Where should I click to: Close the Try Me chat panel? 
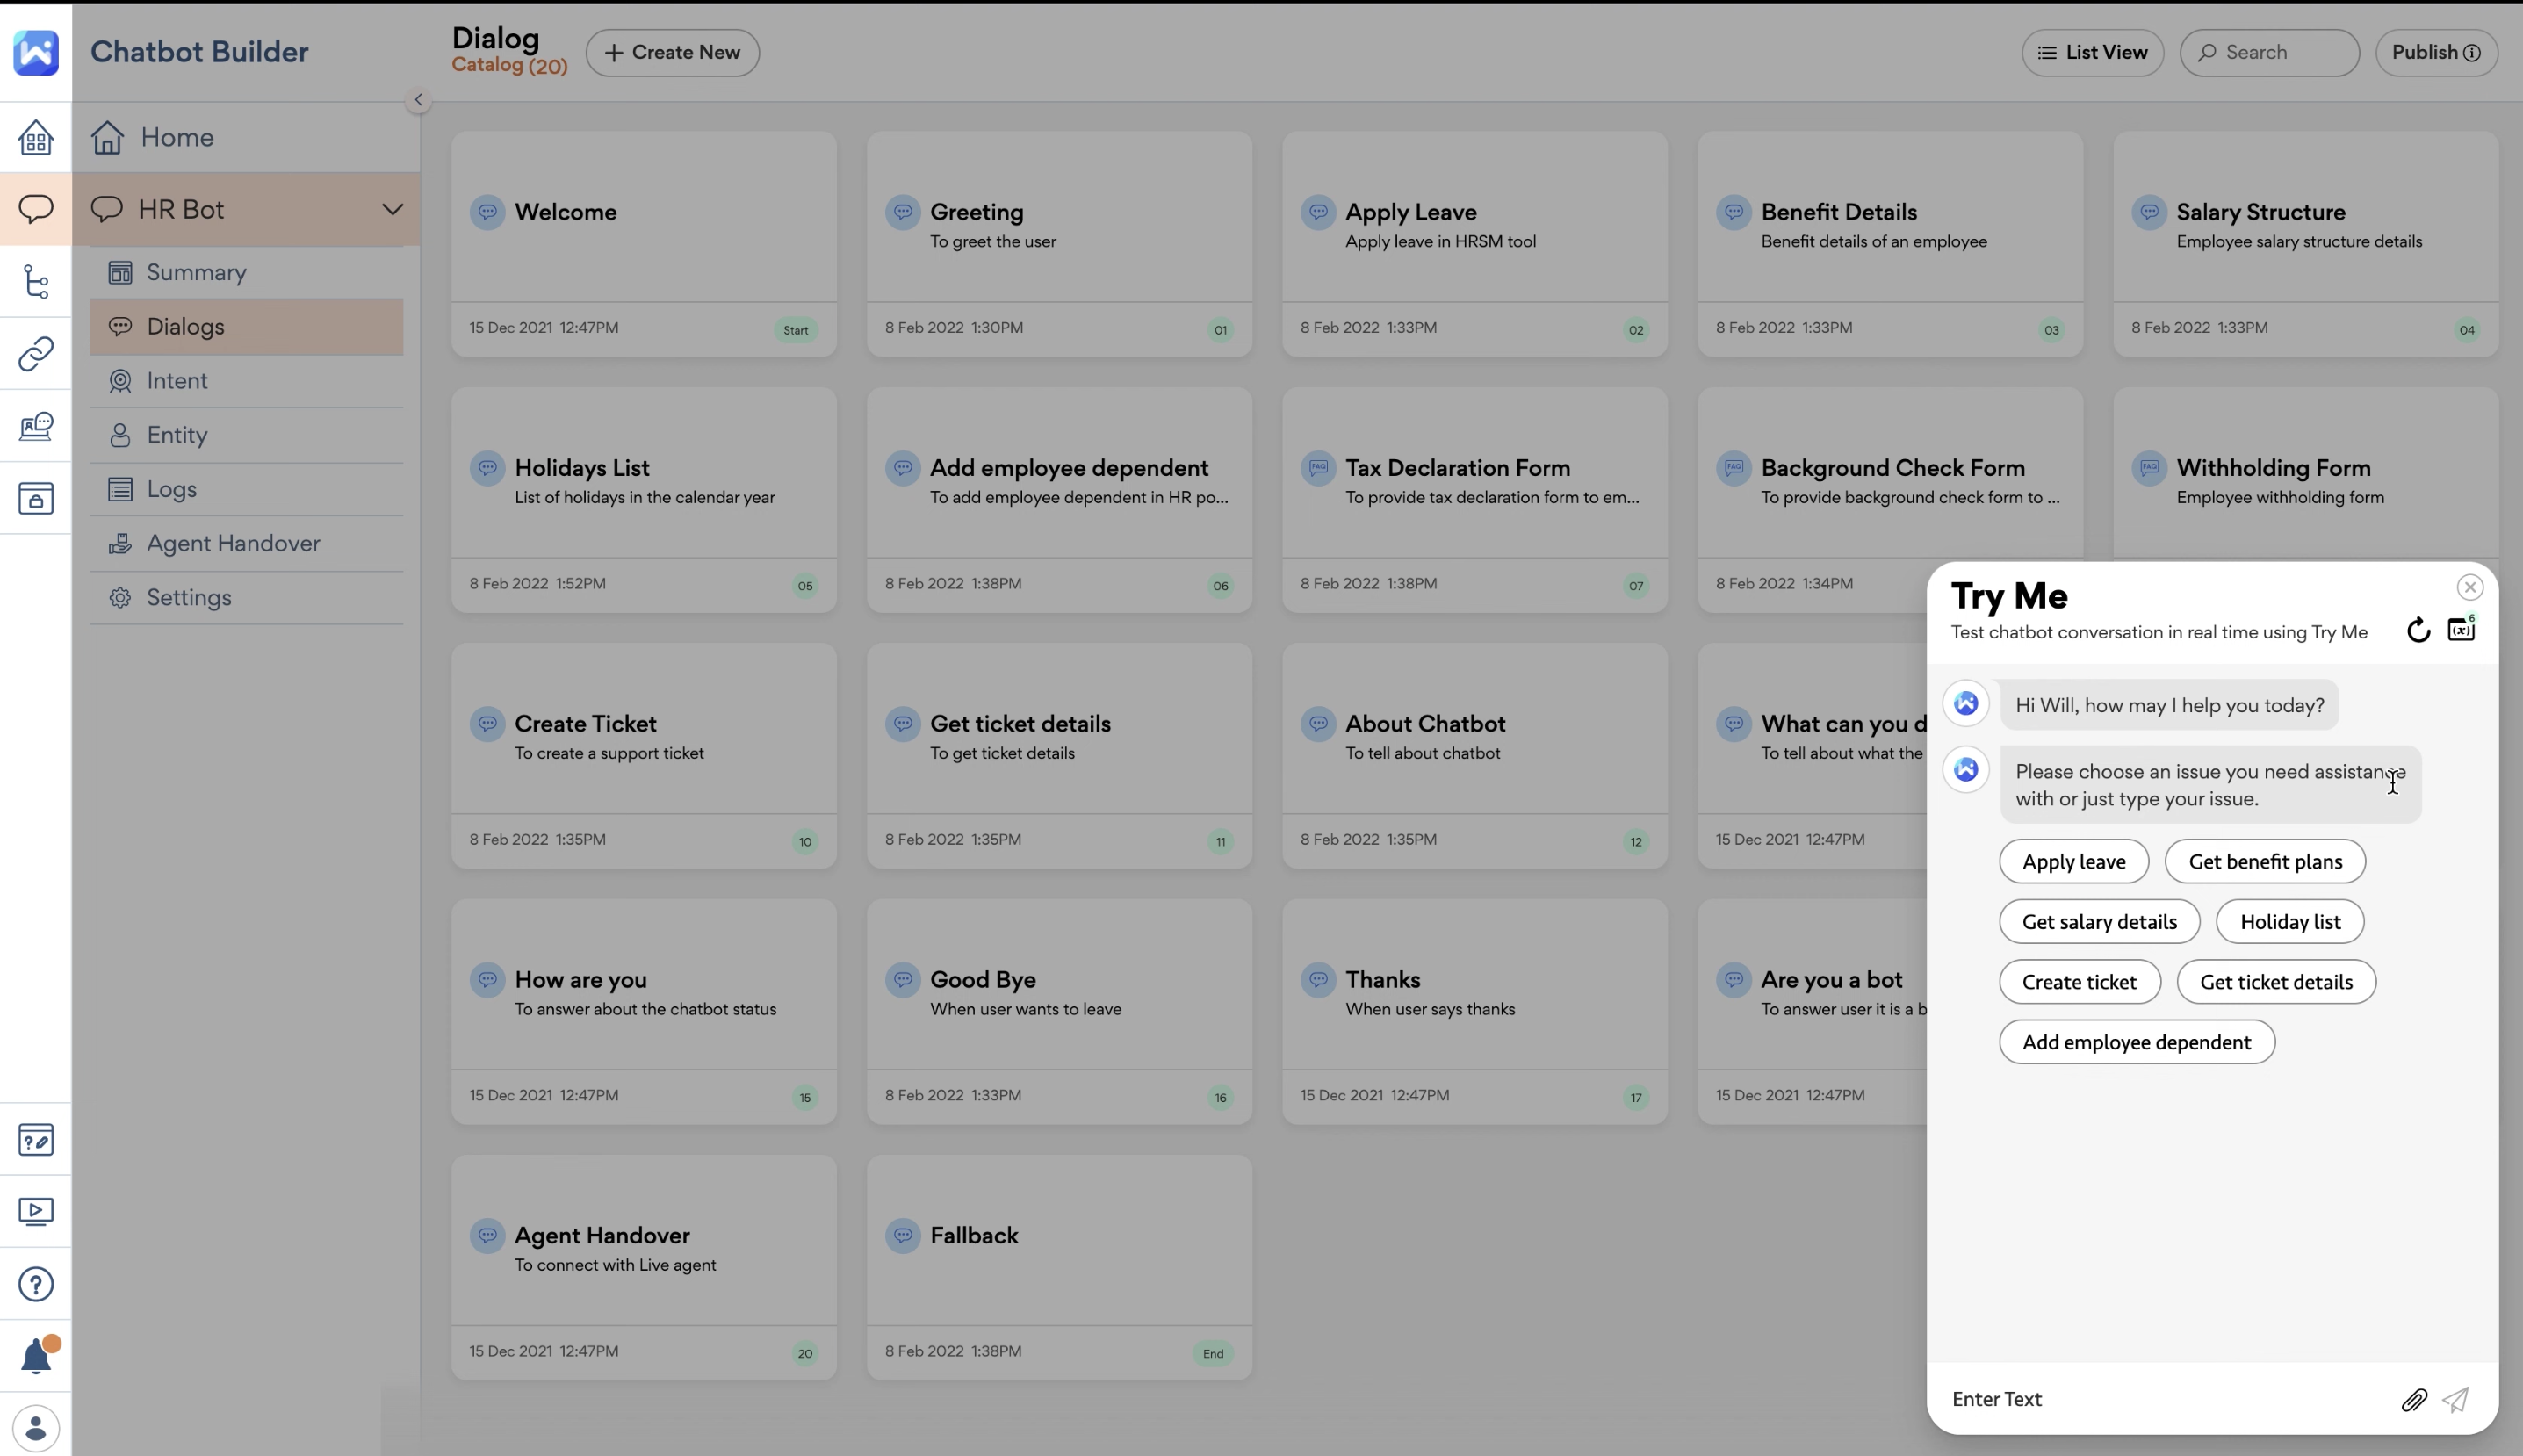(x=2470, y=588)
